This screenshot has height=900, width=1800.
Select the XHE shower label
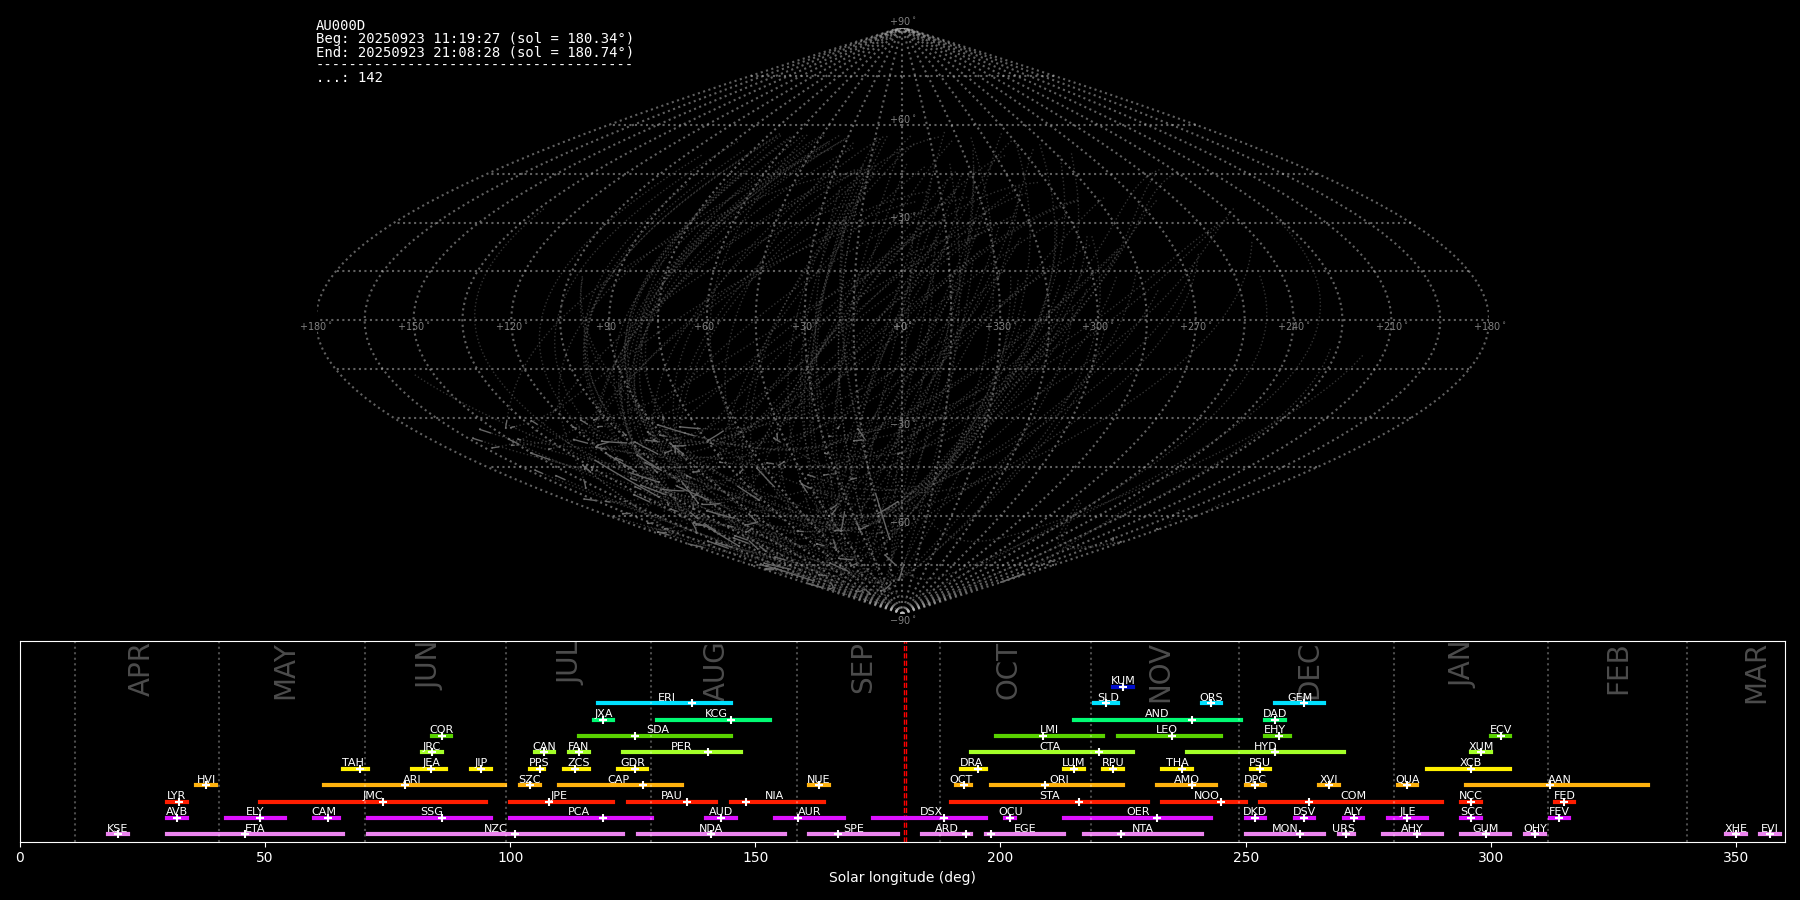(x=1735, y=829)
